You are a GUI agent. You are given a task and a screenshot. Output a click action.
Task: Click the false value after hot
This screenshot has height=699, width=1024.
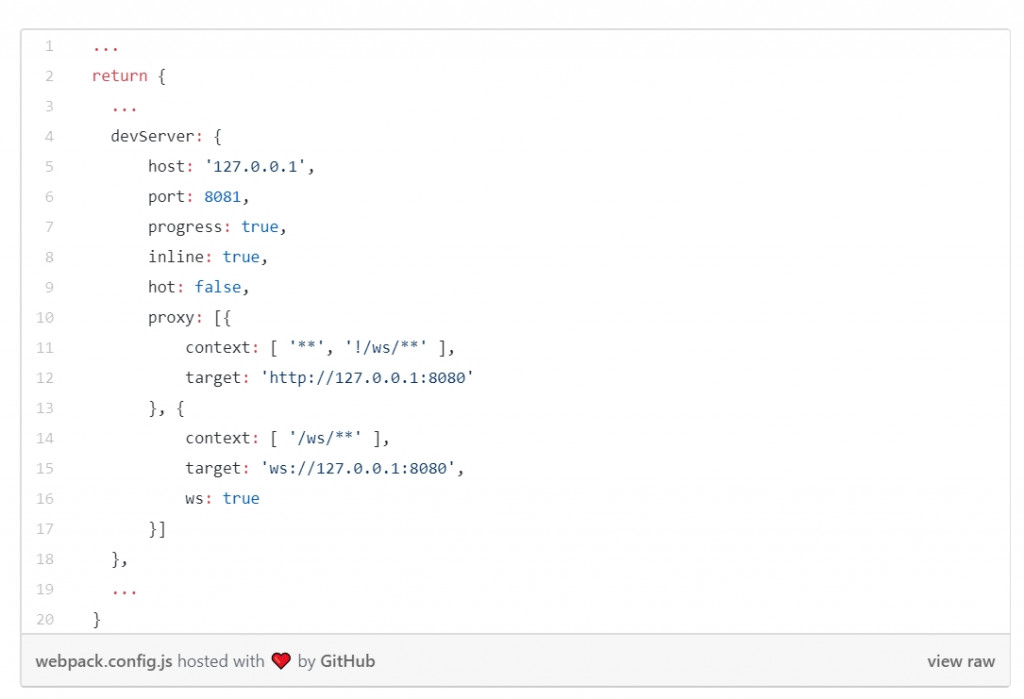[x=218, y=287]
